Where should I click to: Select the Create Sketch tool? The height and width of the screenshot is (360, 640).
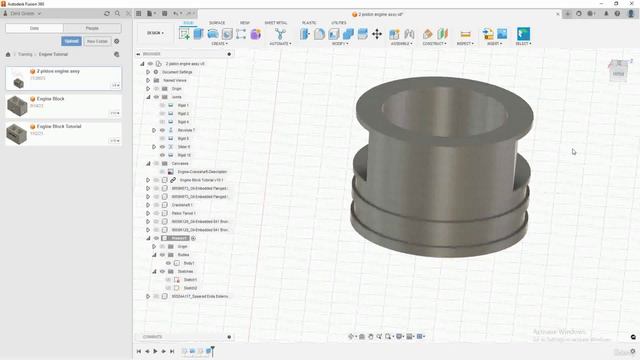[x=184, y=34]
